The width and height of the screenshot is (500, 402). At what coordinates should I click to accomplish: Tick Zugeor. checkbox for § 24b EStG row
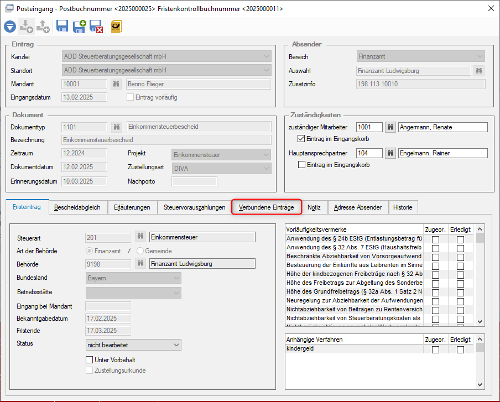click(x=435, y=239)
